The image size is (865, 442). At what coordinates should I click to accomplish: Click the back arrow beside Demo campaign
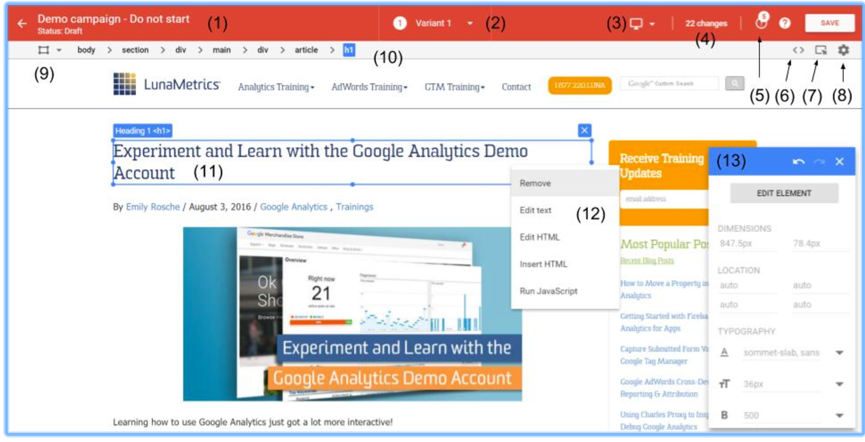click(x=21, y=23)
